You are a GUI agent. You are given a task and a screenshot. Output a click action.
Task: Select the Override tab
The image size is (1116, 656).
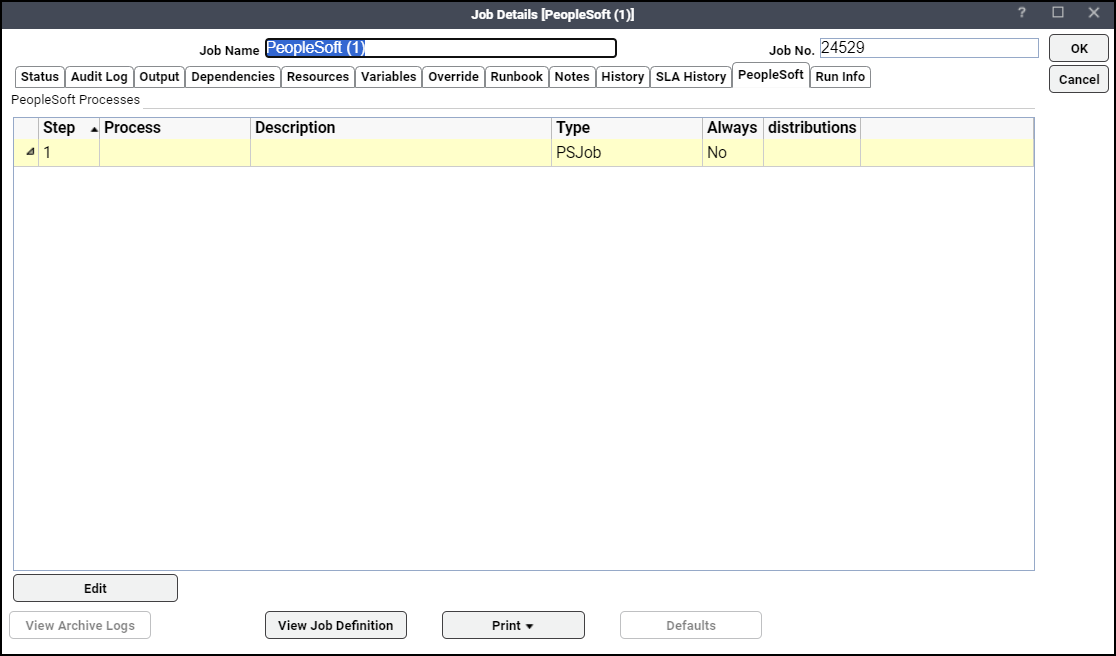click(453, 77)
